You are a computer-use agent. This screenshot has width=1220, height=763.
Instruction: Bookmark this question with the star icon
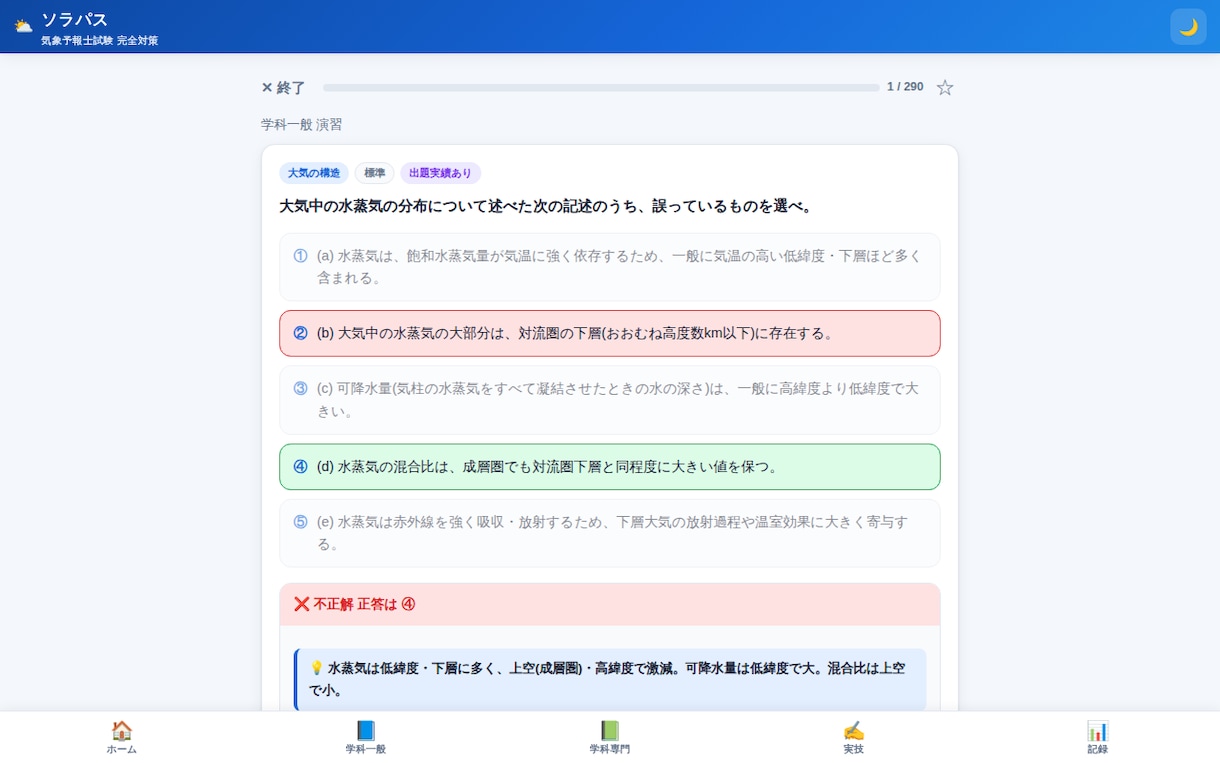pyautogui.click(x=945, y=88)
